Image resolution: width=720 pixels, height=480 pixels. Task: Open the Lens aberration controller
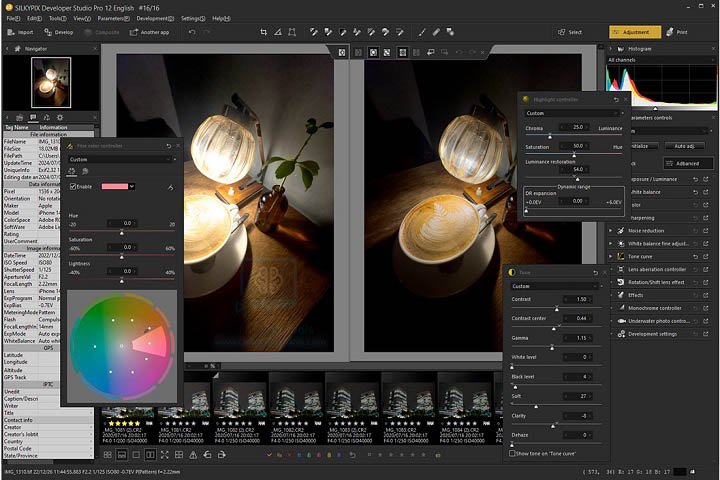point(657,270)
